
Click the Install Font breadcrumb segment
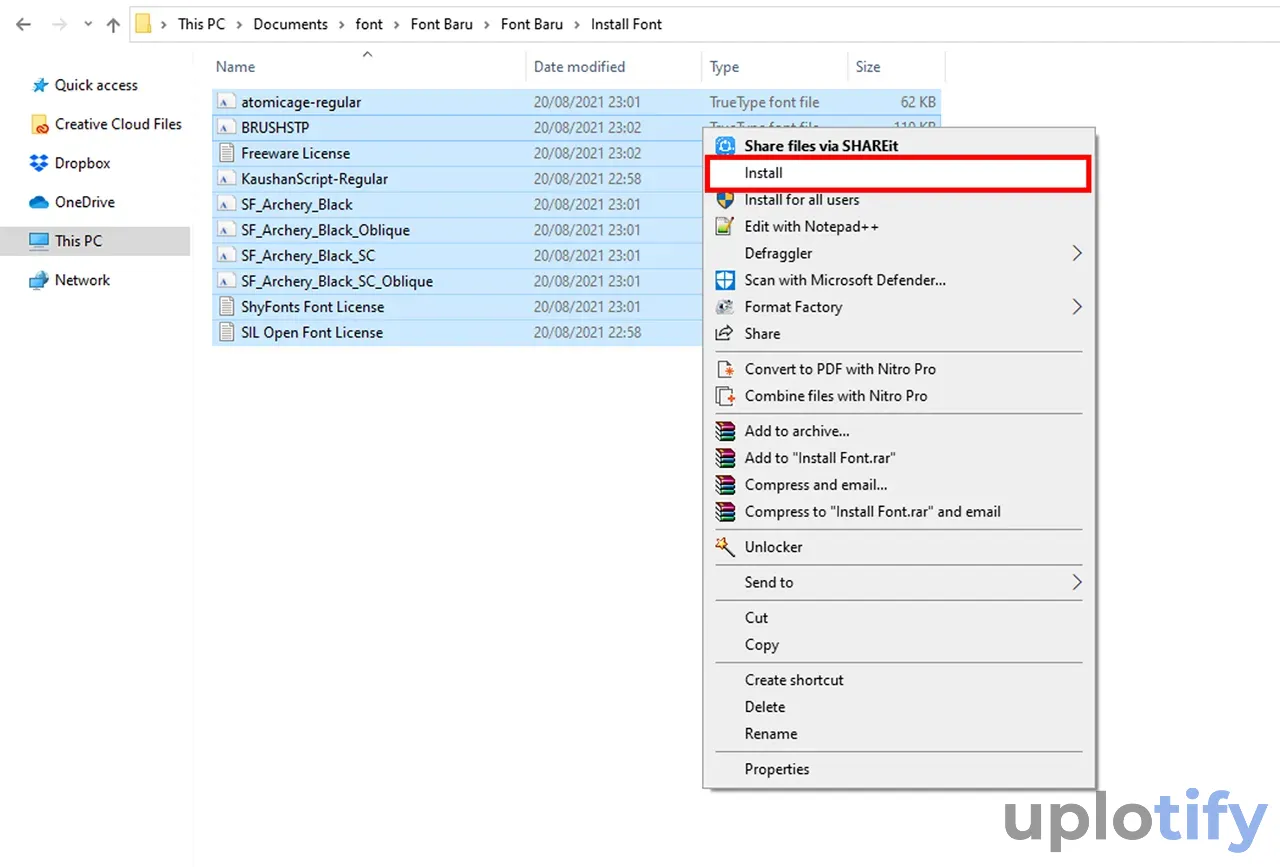[x=627, y=24]
